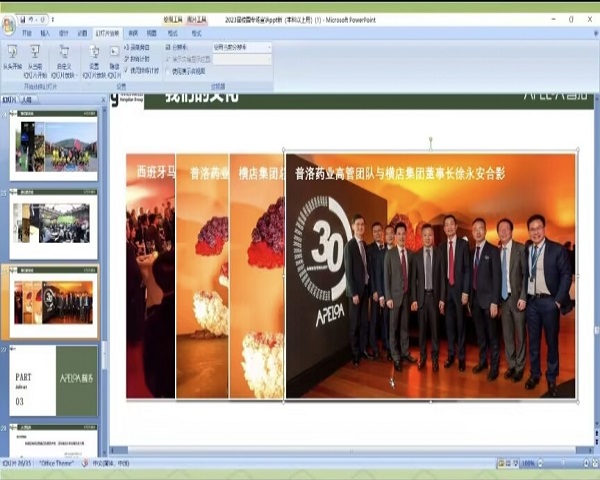Open the 分辨率 resolution dropdown

tap(242, 47)
